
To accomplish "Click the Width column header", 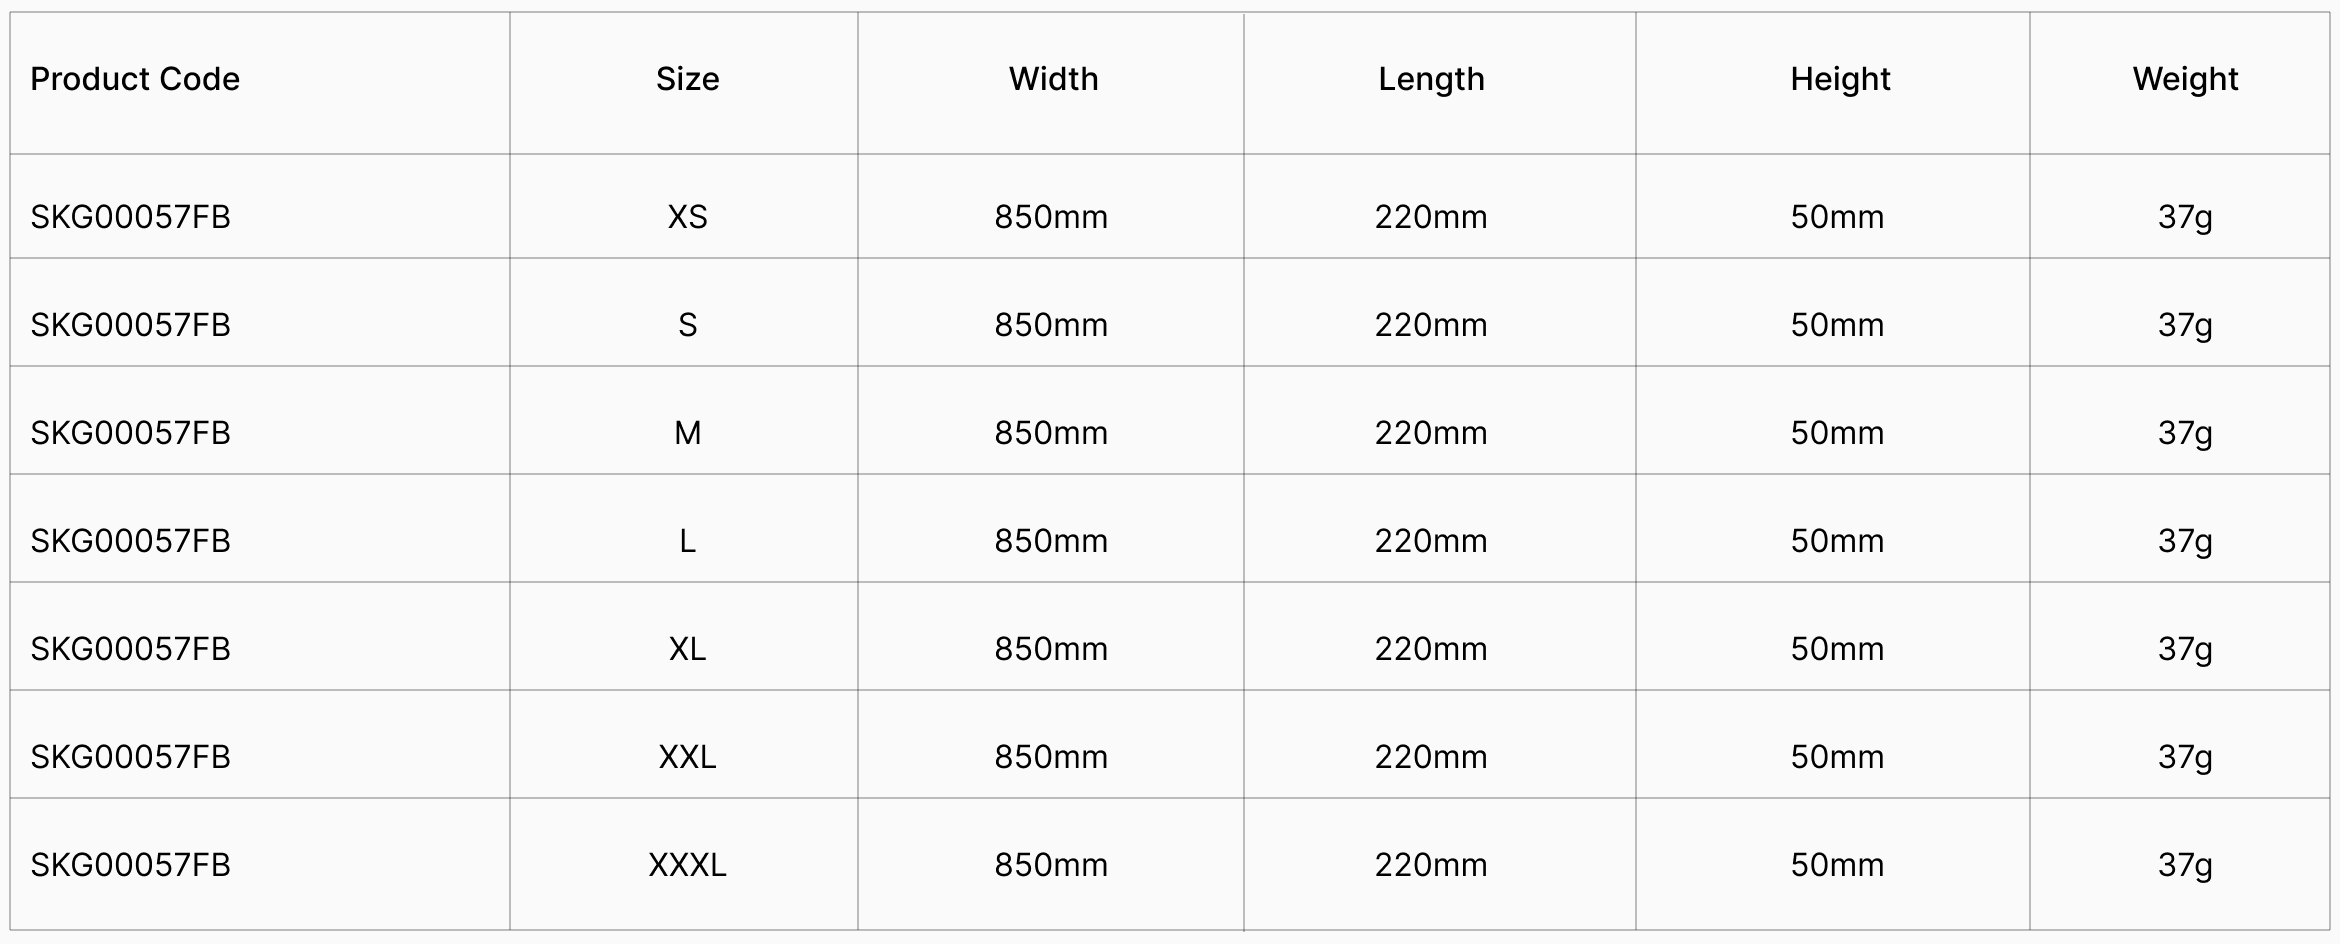I will [1053, 79].
